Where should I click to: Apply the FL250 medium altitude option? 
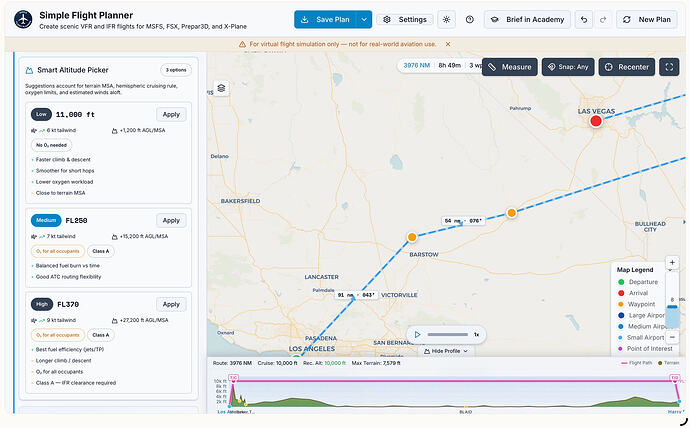pos(171,220)
